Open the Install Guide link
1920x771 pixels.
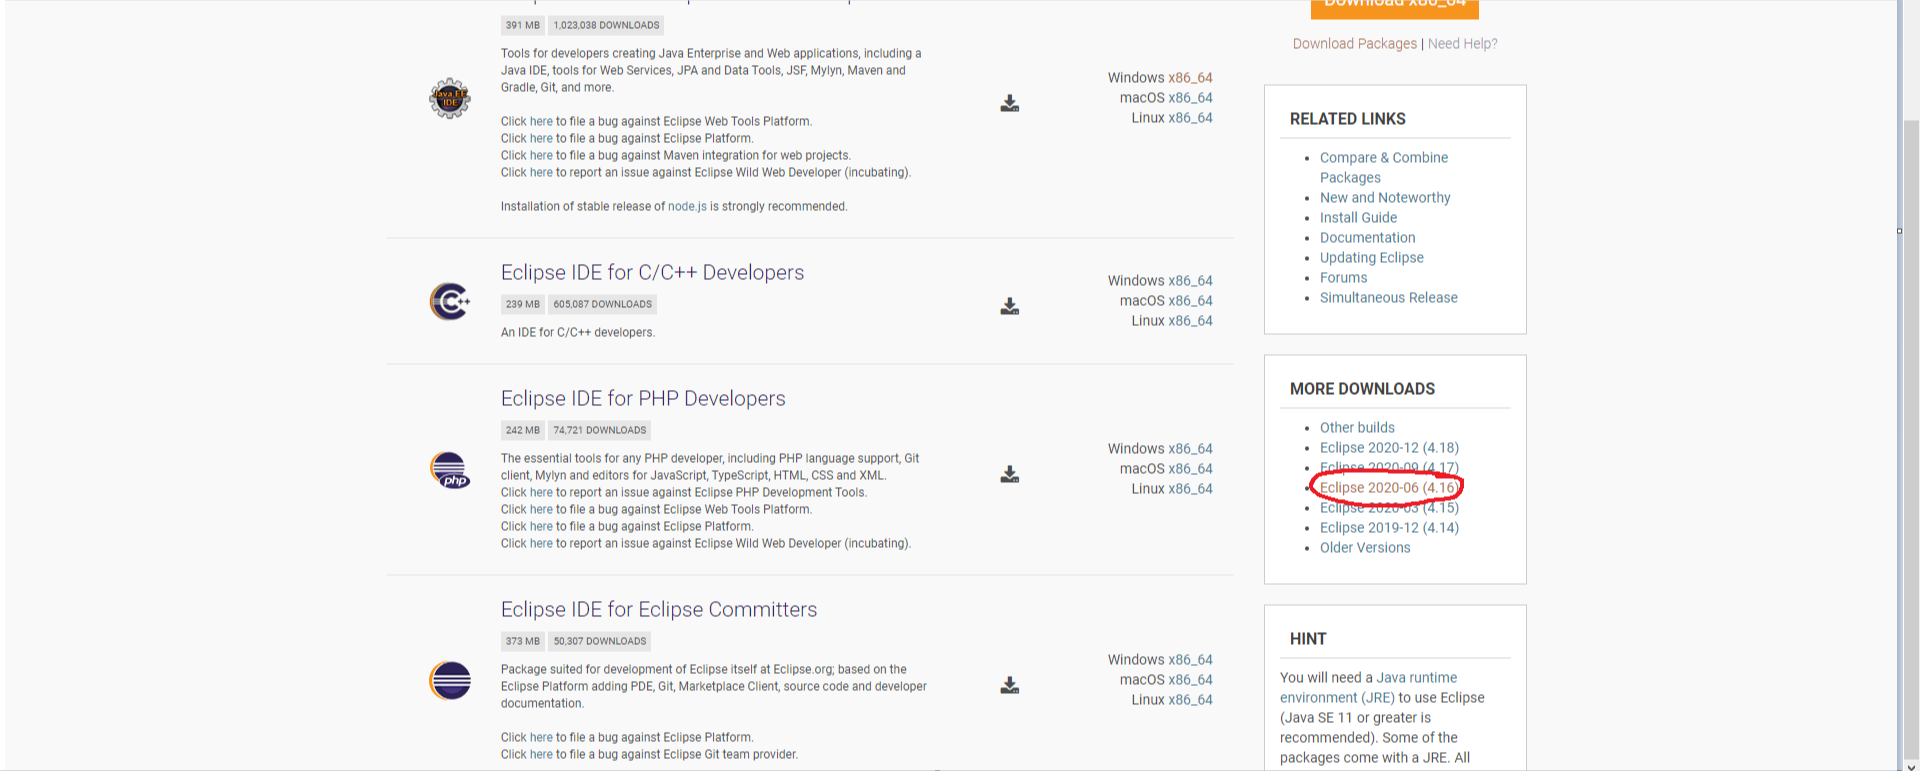tap(1358, 218)
